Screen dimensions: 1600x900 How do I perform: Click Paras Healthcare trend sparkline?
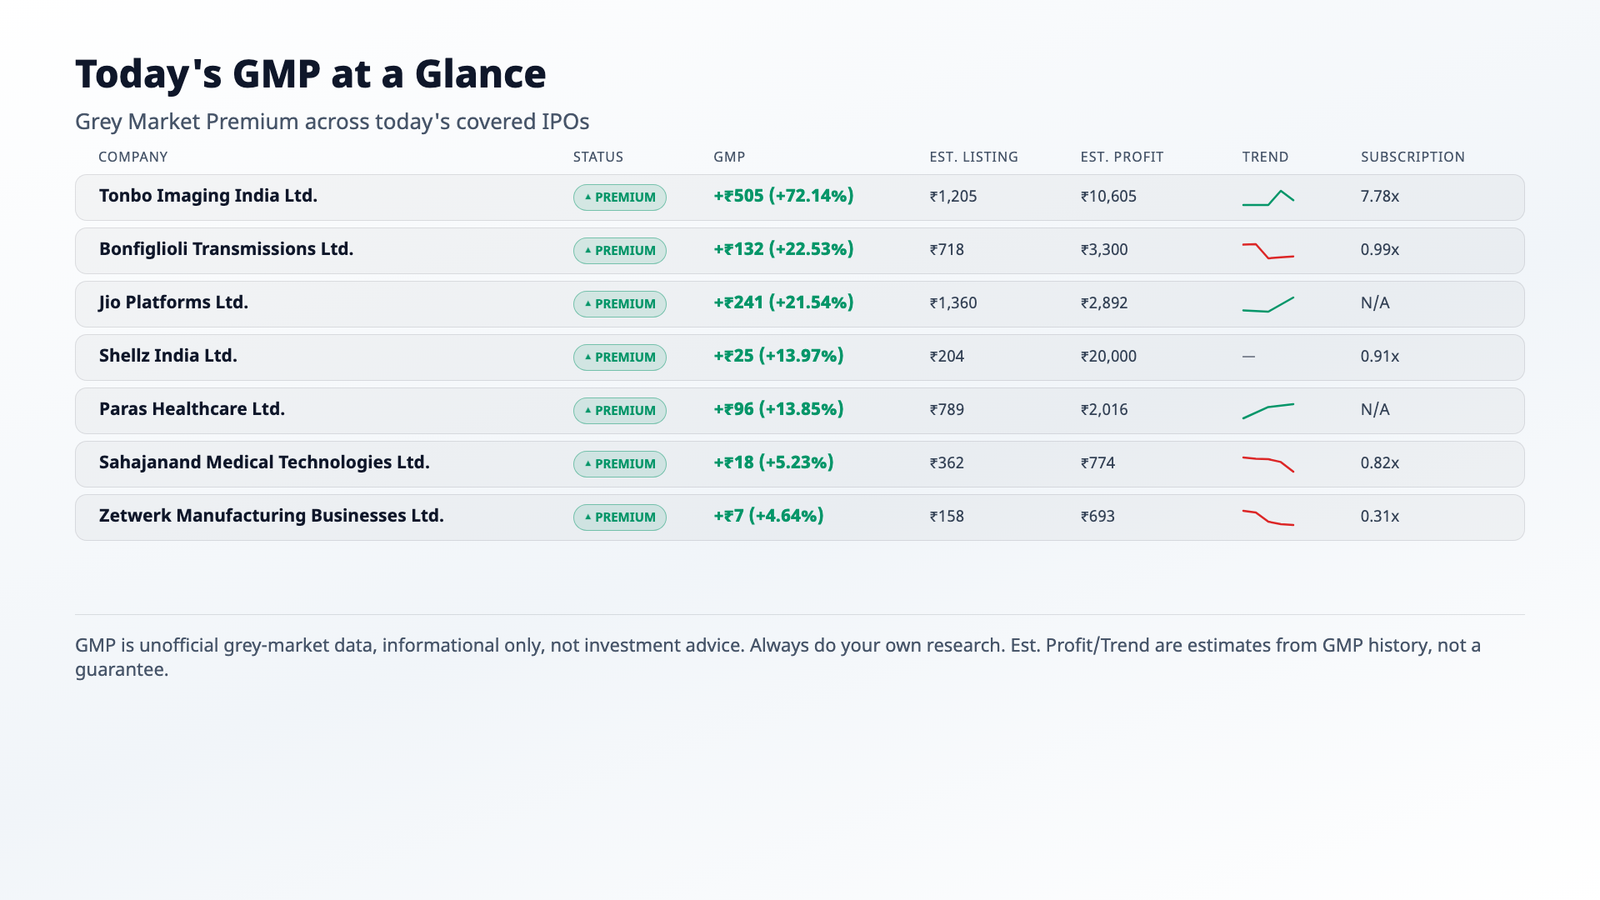(1268, 411)
